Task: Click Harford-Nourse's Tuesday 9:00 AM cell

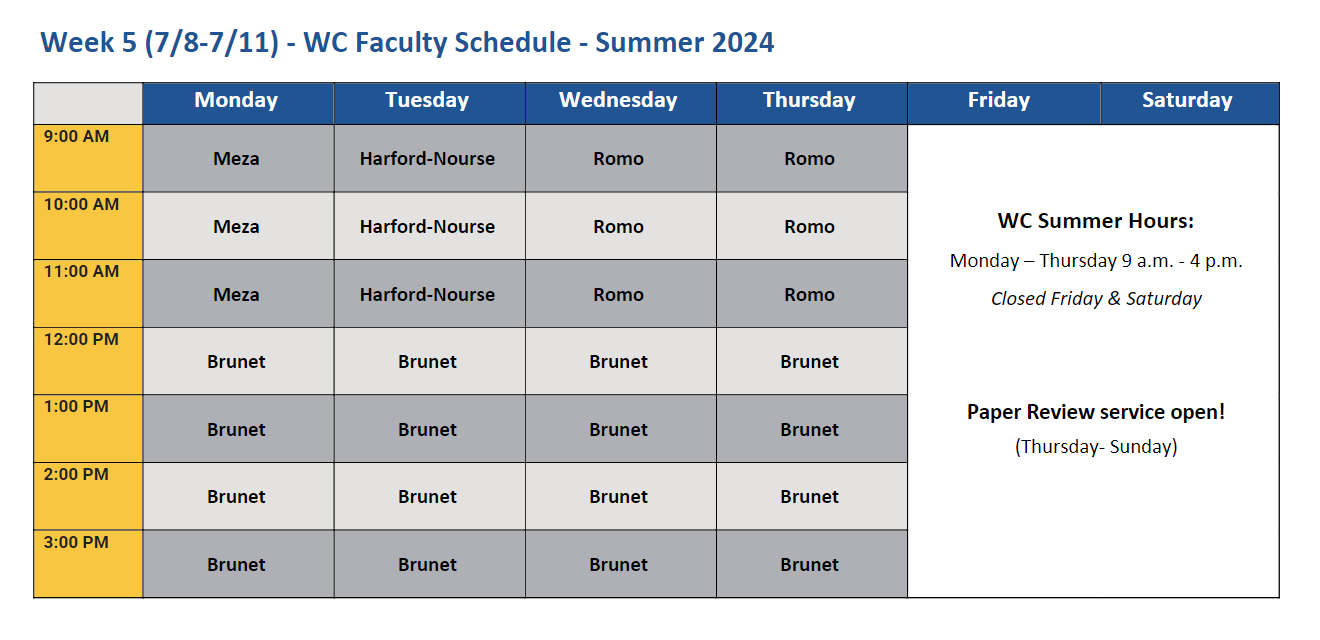Action: click(x=428, y=159)
